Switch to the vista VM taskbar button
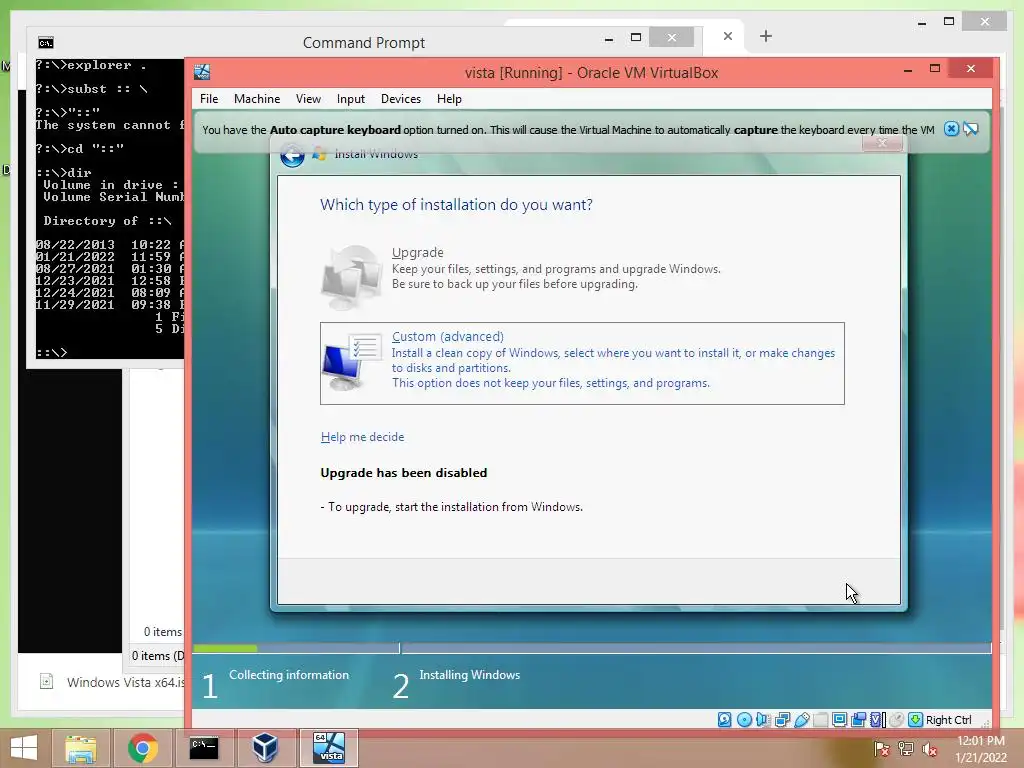This screenshot has width=1024, height=768. pyautogui.click(x=328, y=748)
